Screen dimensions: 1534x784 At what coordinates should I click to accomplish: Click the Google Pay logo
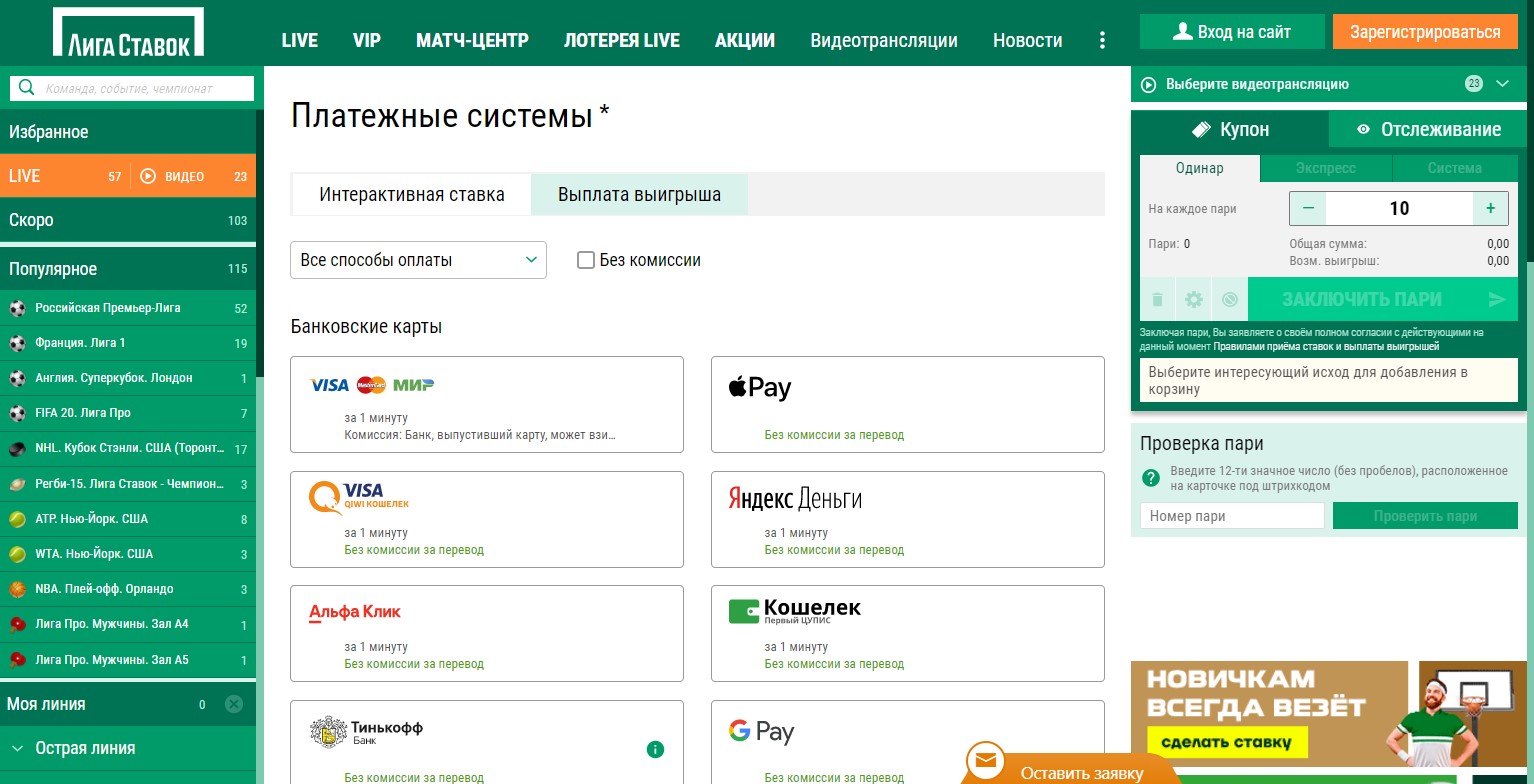761,732
